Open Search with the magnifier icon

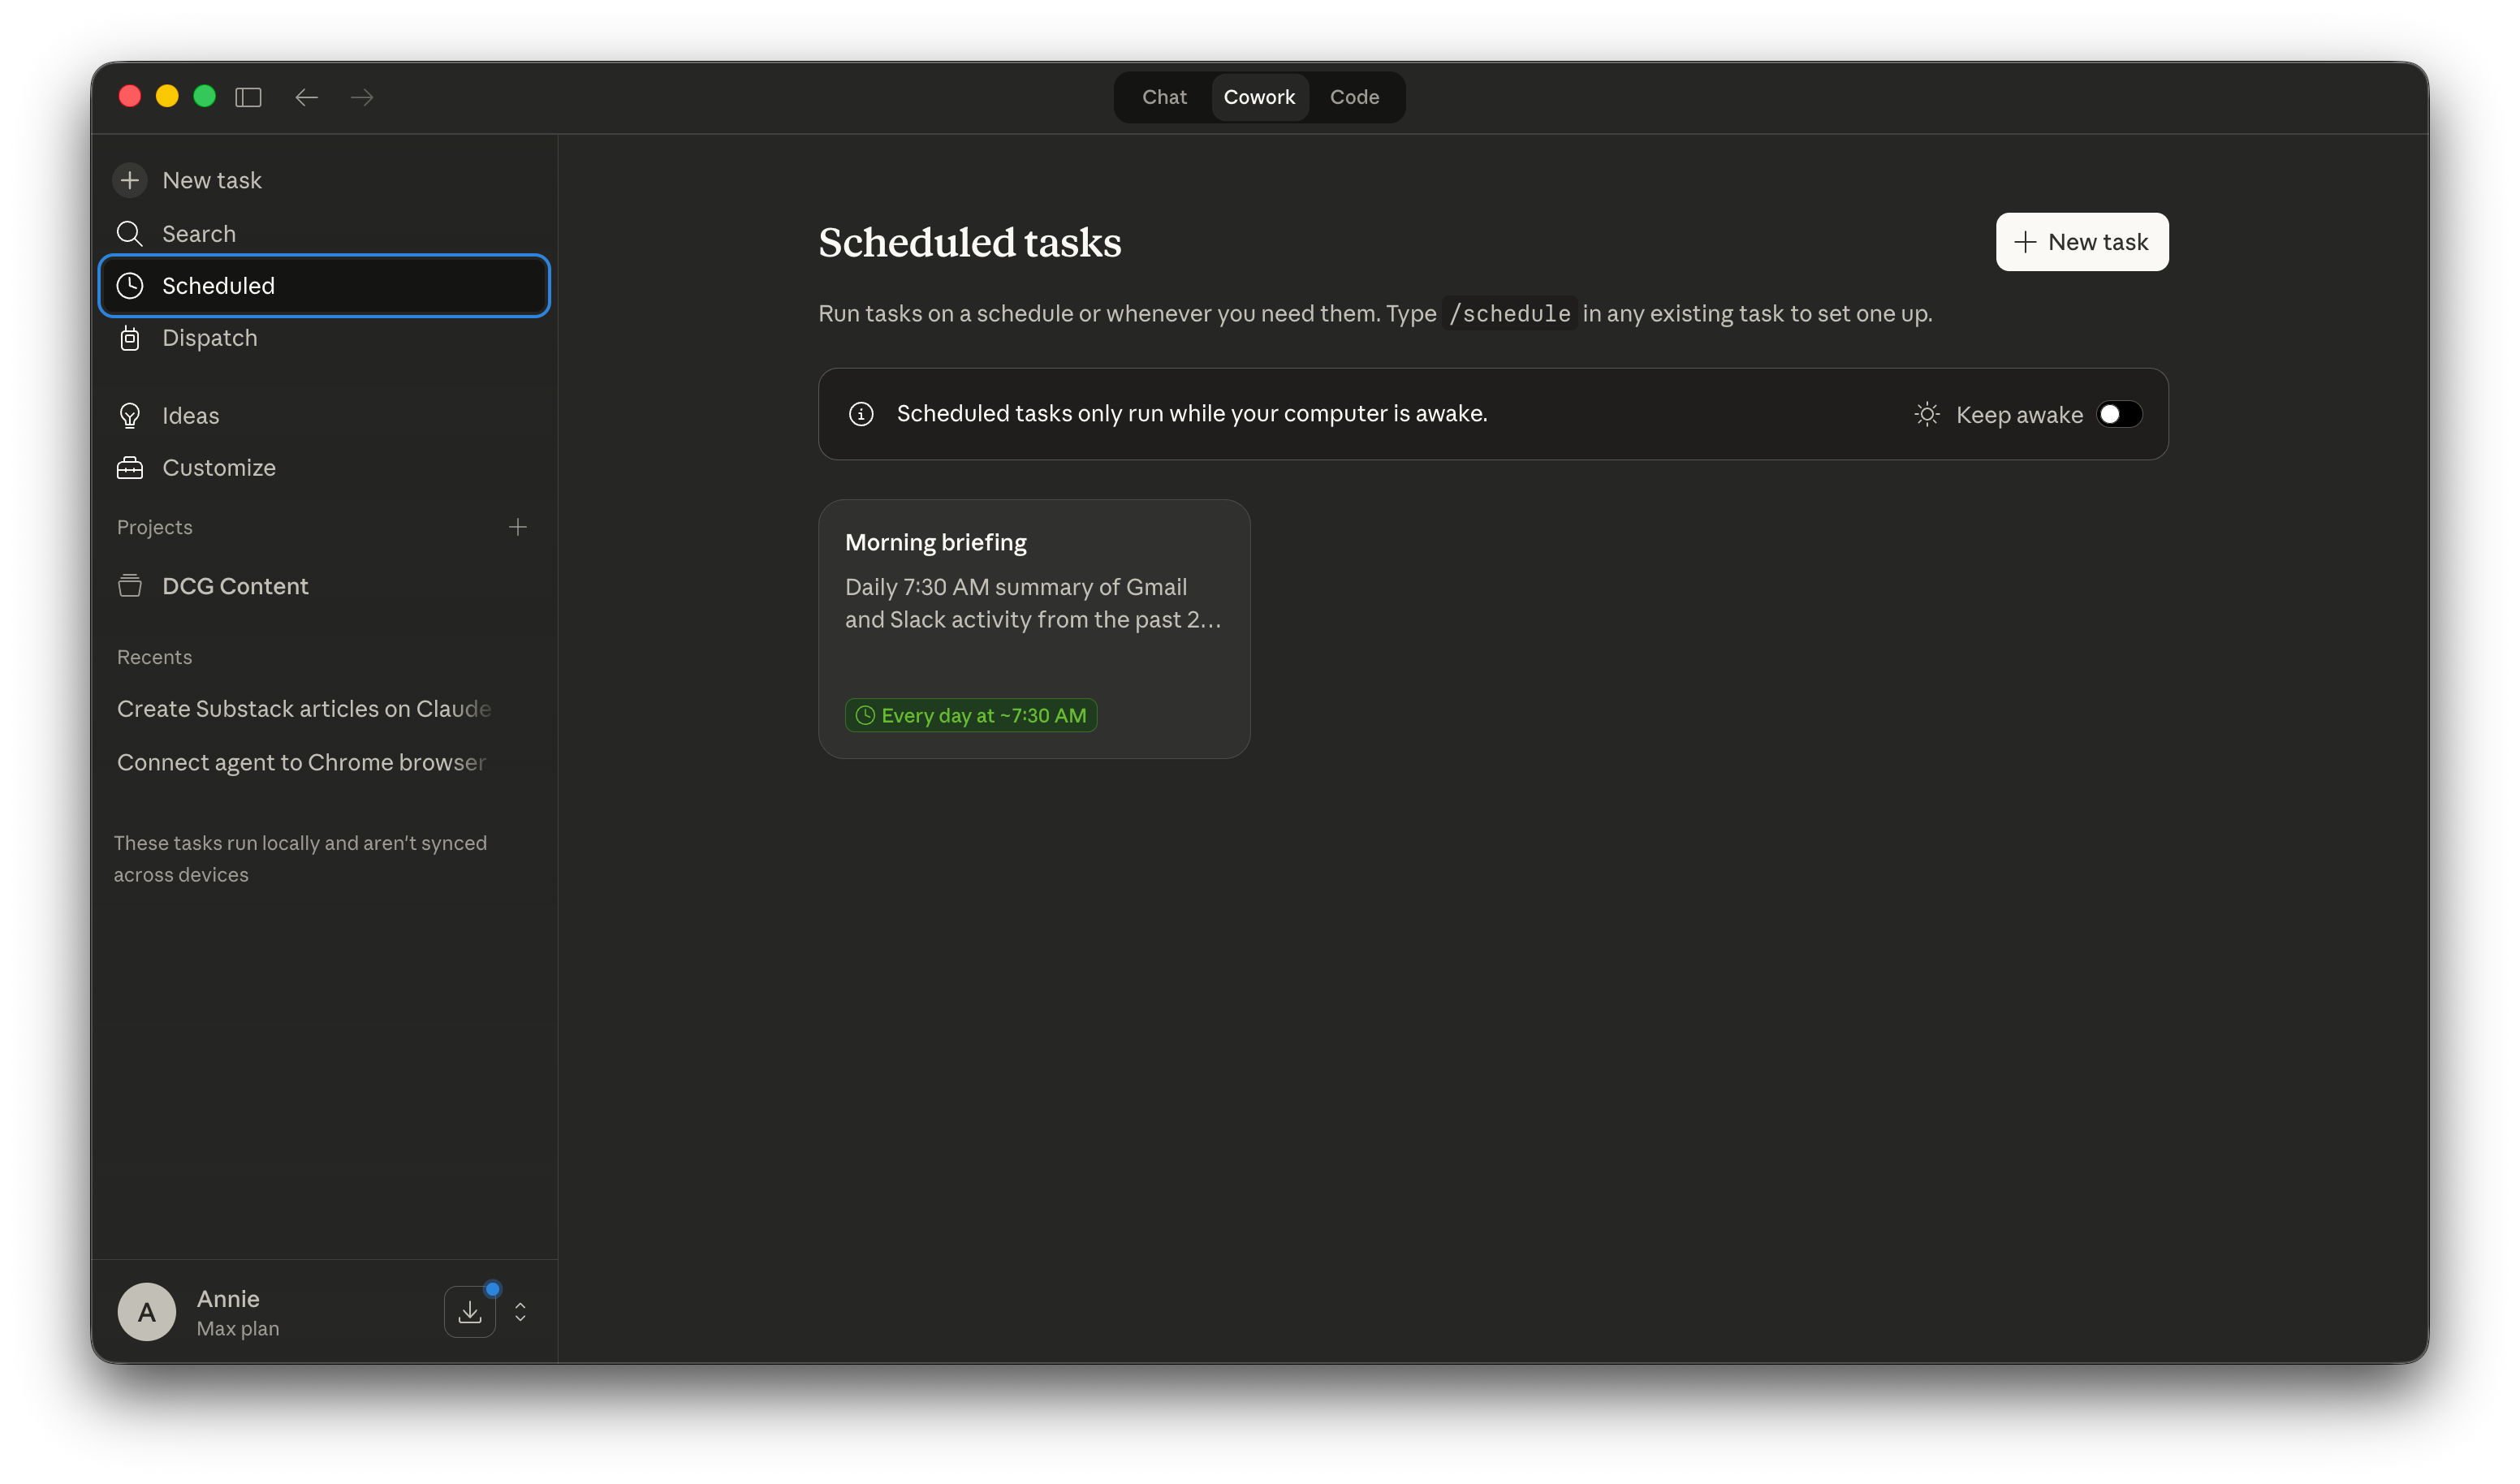(x=130, y=233)
